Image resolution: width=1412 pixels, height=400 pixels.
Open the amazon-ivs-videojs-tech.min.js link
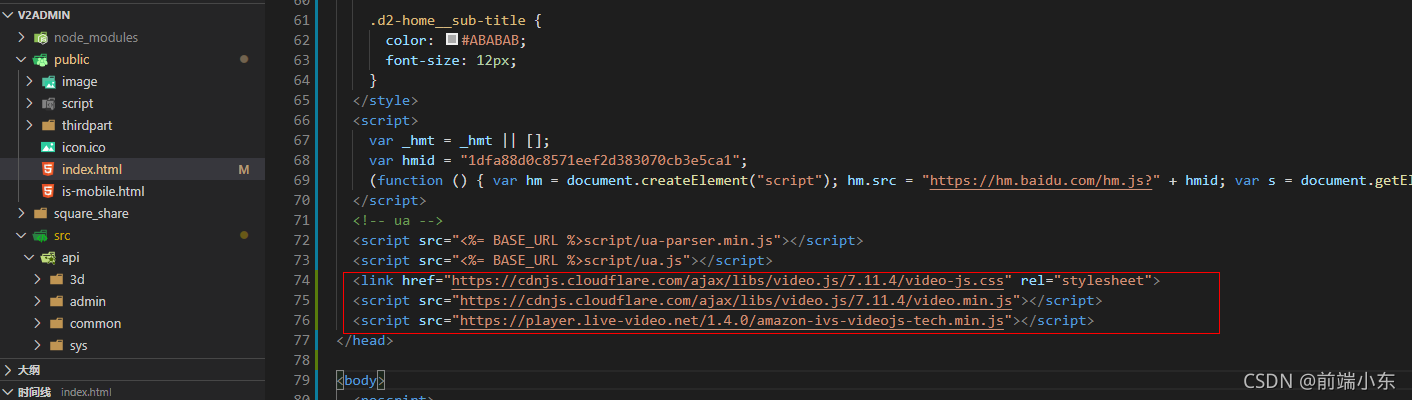pyautogui.click(x=733, y=321)
